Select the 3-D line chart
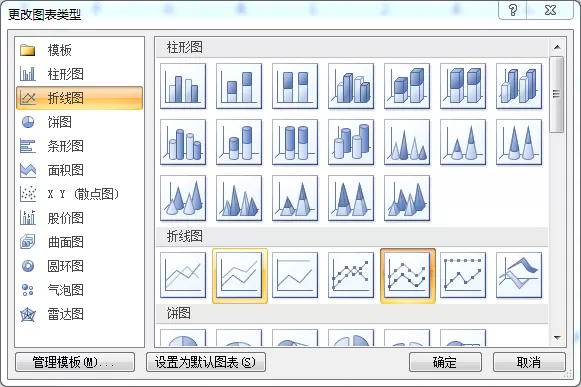581x387 pixels. coord(519,275)
